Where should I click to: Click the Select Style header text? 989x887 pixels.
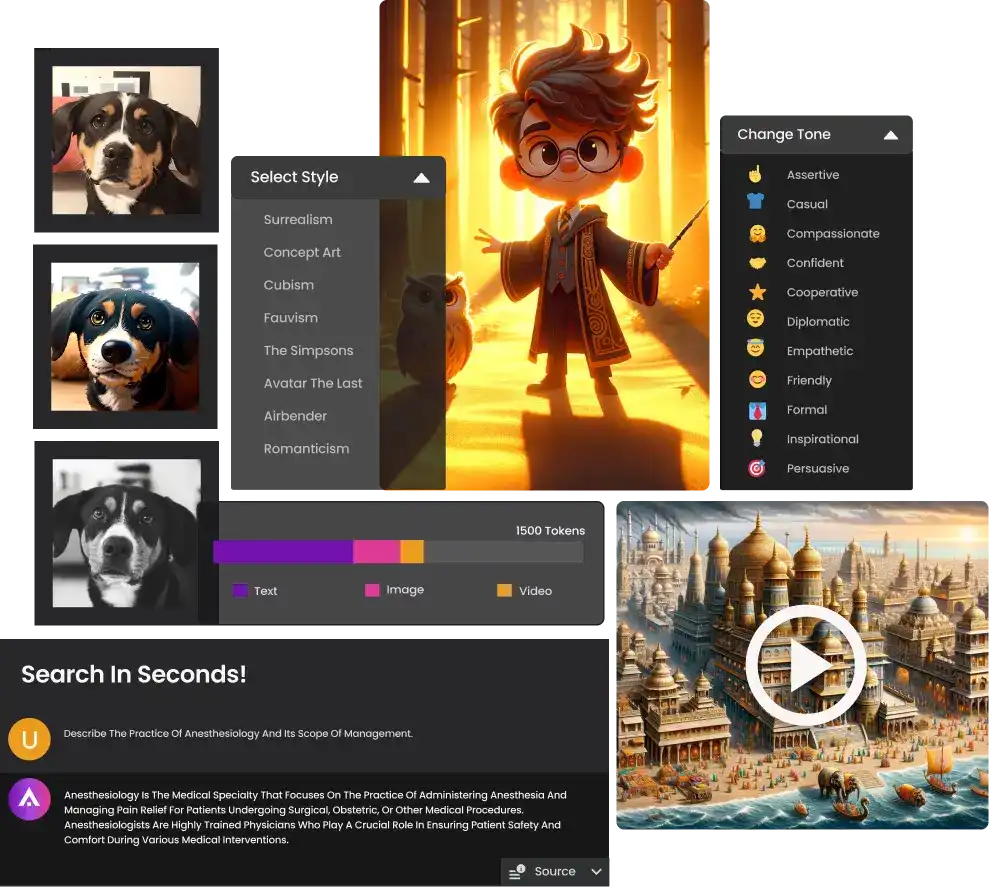point(294,177)
